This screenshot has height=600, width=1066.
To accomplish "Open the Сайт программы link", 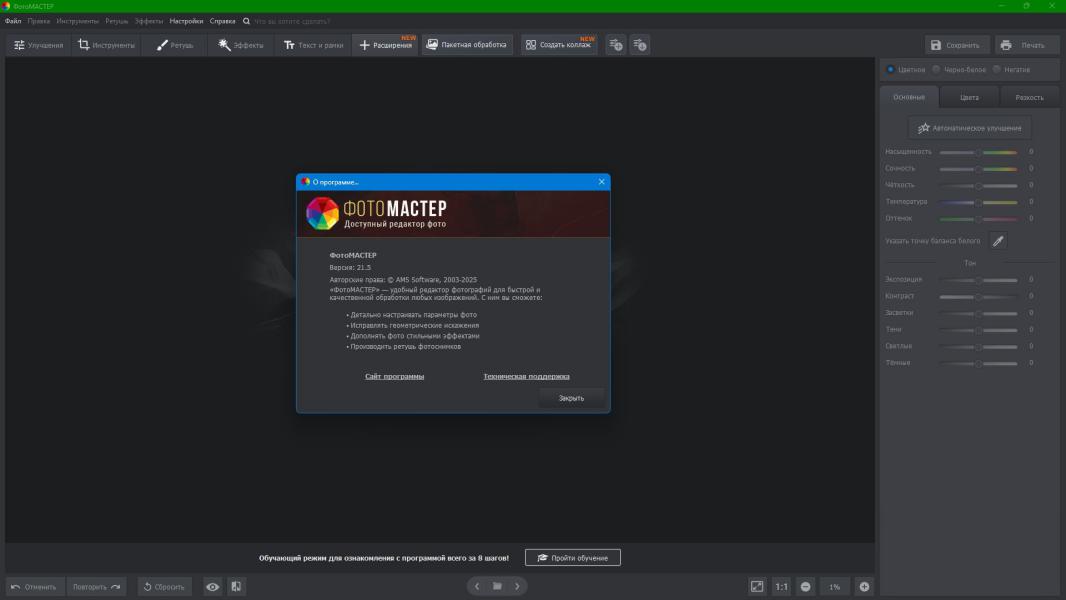I will coord(394,376).
